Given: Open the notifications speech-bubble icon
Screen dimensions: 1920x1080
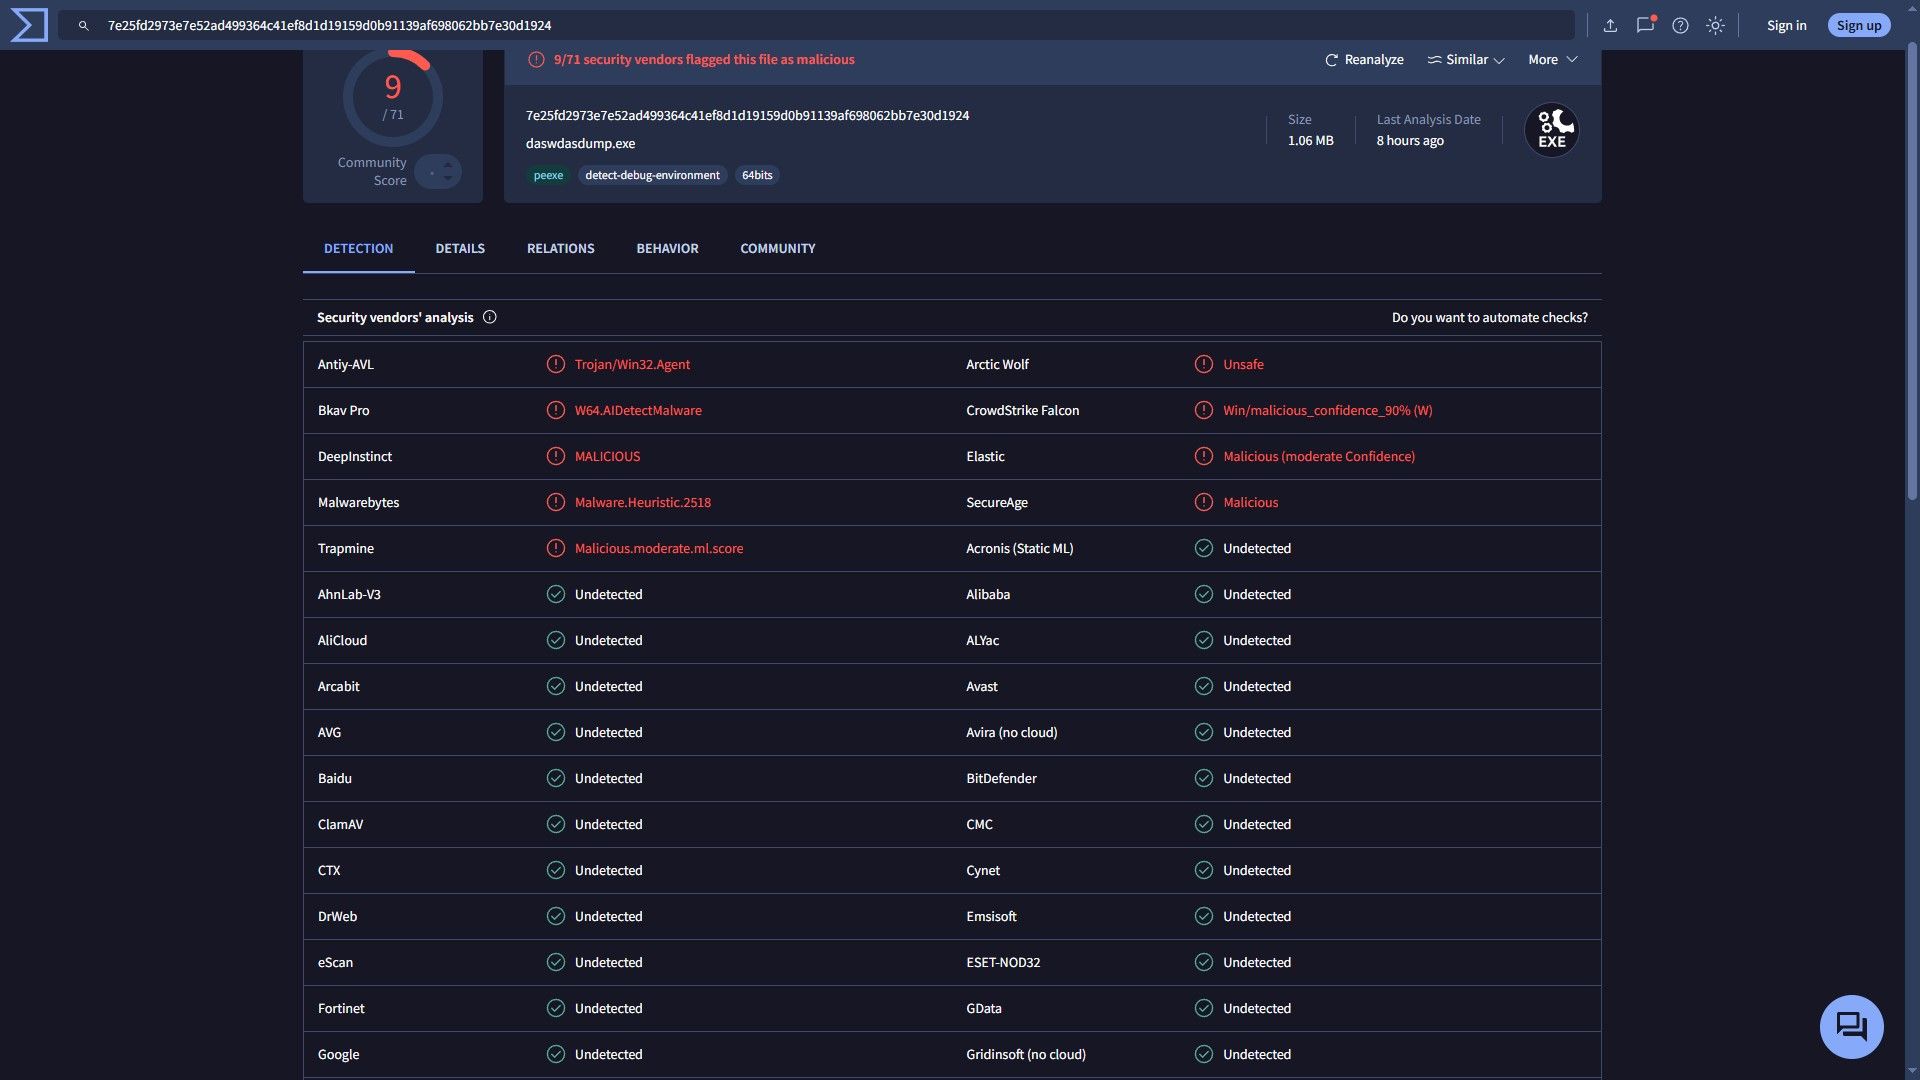Looking at the screenshot, I should [1645, 25].
